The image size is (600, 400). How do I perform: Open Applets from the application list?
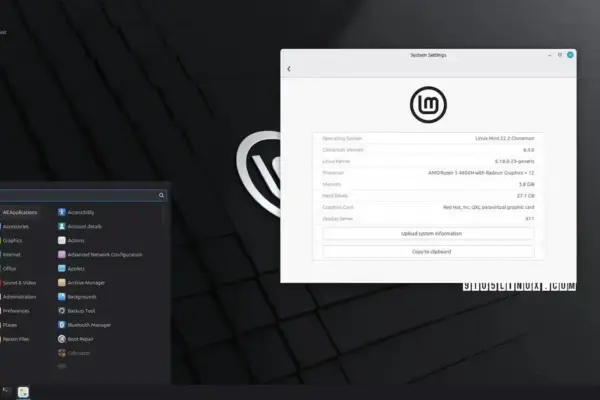(71, 269)
